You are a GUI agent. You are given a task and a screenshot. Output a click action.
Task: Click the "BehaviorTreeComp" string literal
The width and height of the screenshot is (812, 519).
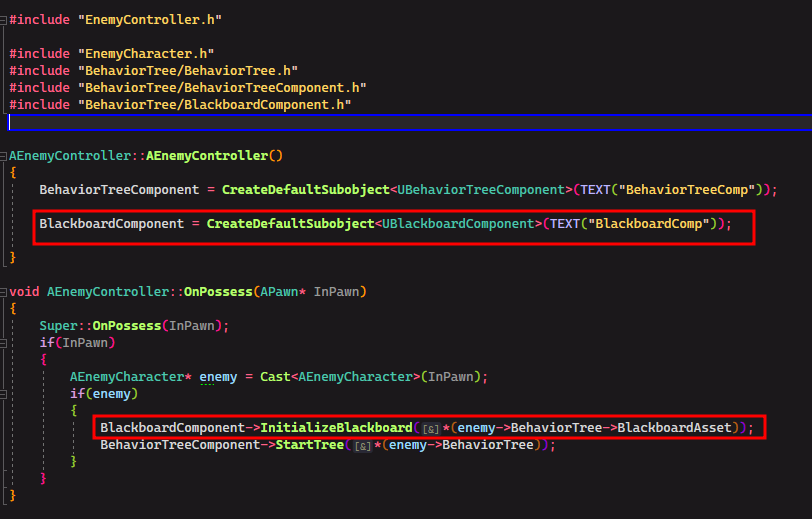tap(687, 190)
